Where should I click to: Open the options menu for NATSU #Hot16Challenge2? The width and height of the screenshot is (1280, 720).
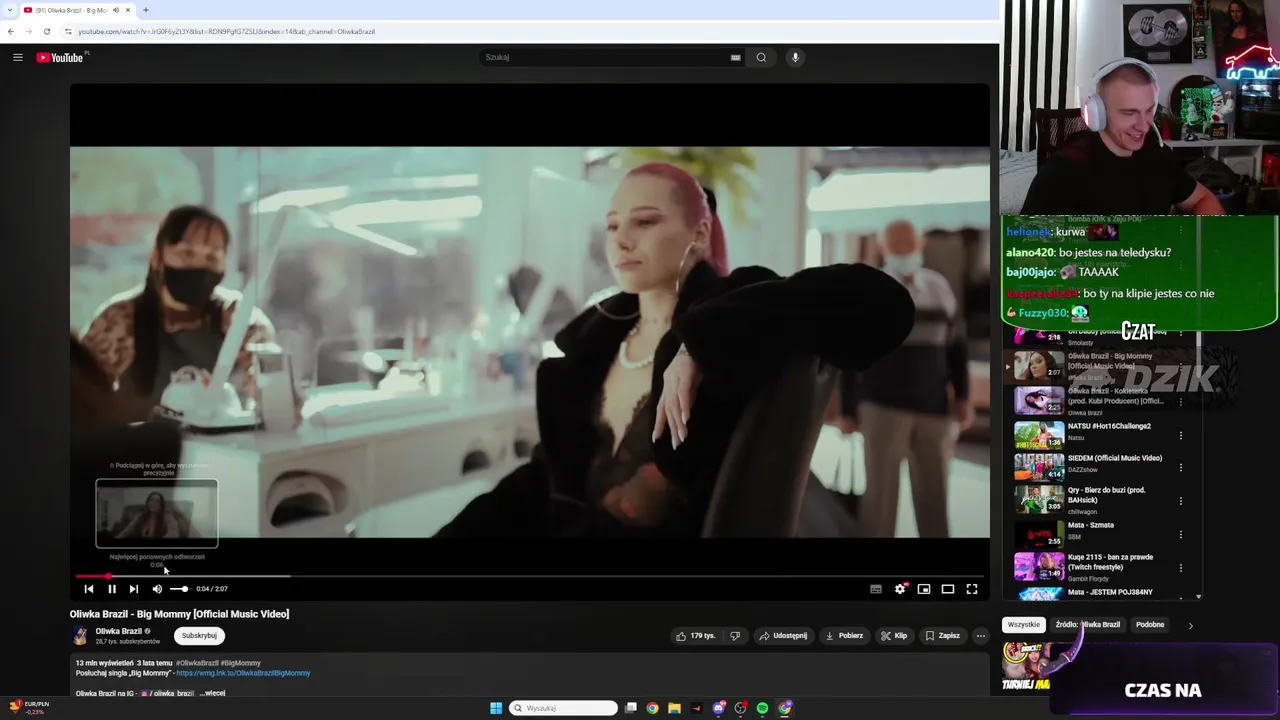[x=1181, y=435]
